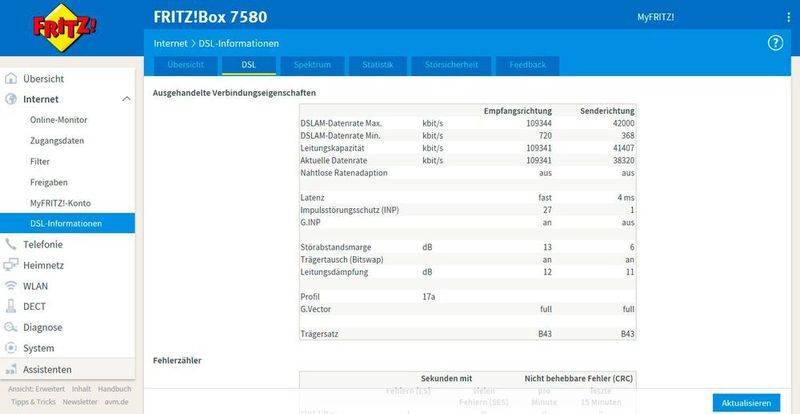Select DSL-Informationen in the sidebar
This screenshot has width=800, height=414.
[x=67, y=224]
